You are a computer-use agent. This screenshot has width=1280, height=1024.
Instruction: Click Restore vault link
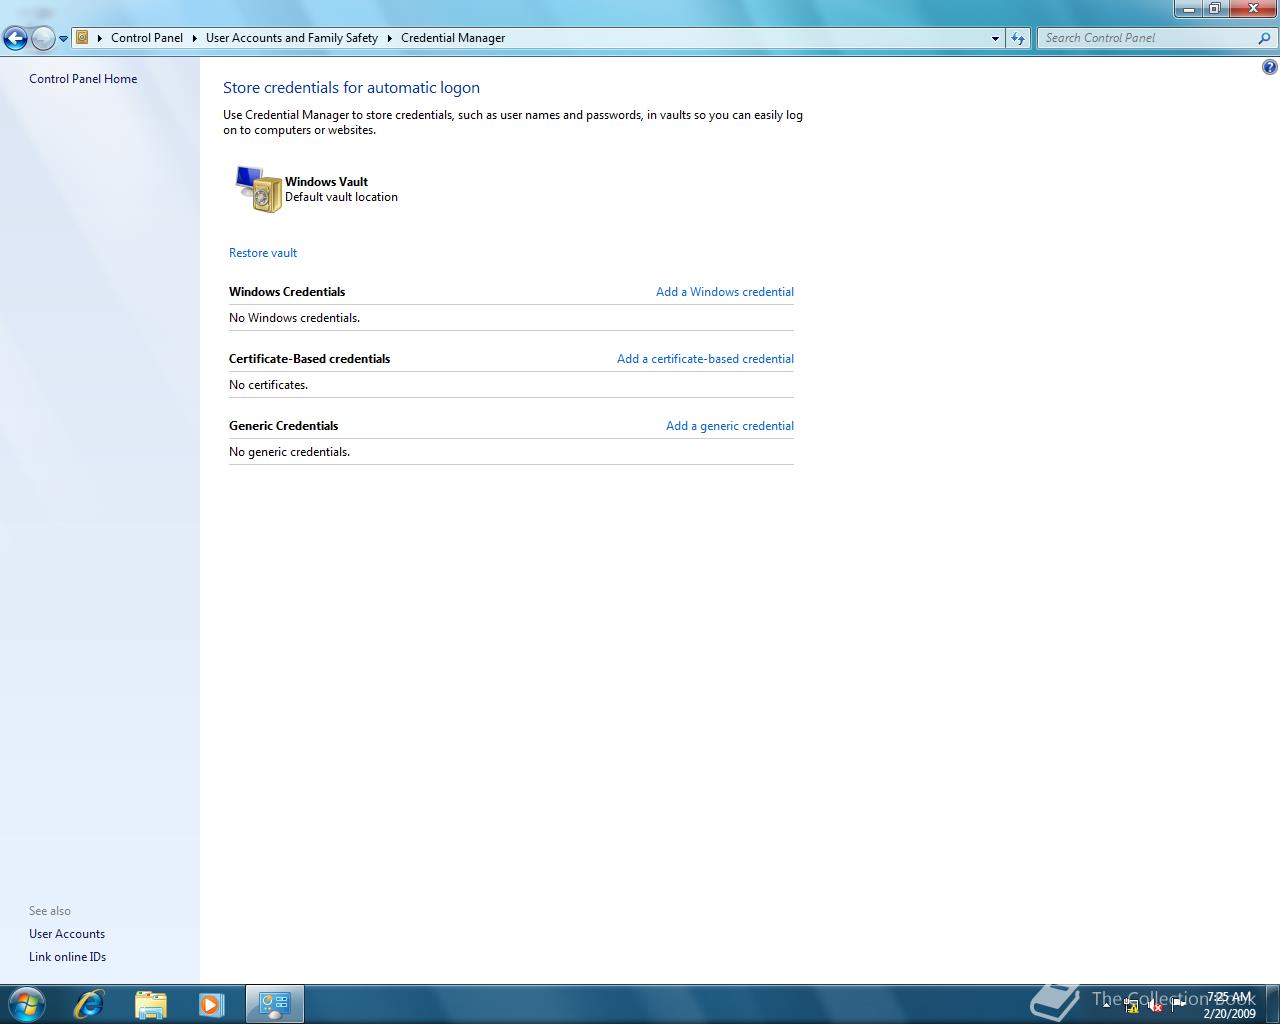263,253
